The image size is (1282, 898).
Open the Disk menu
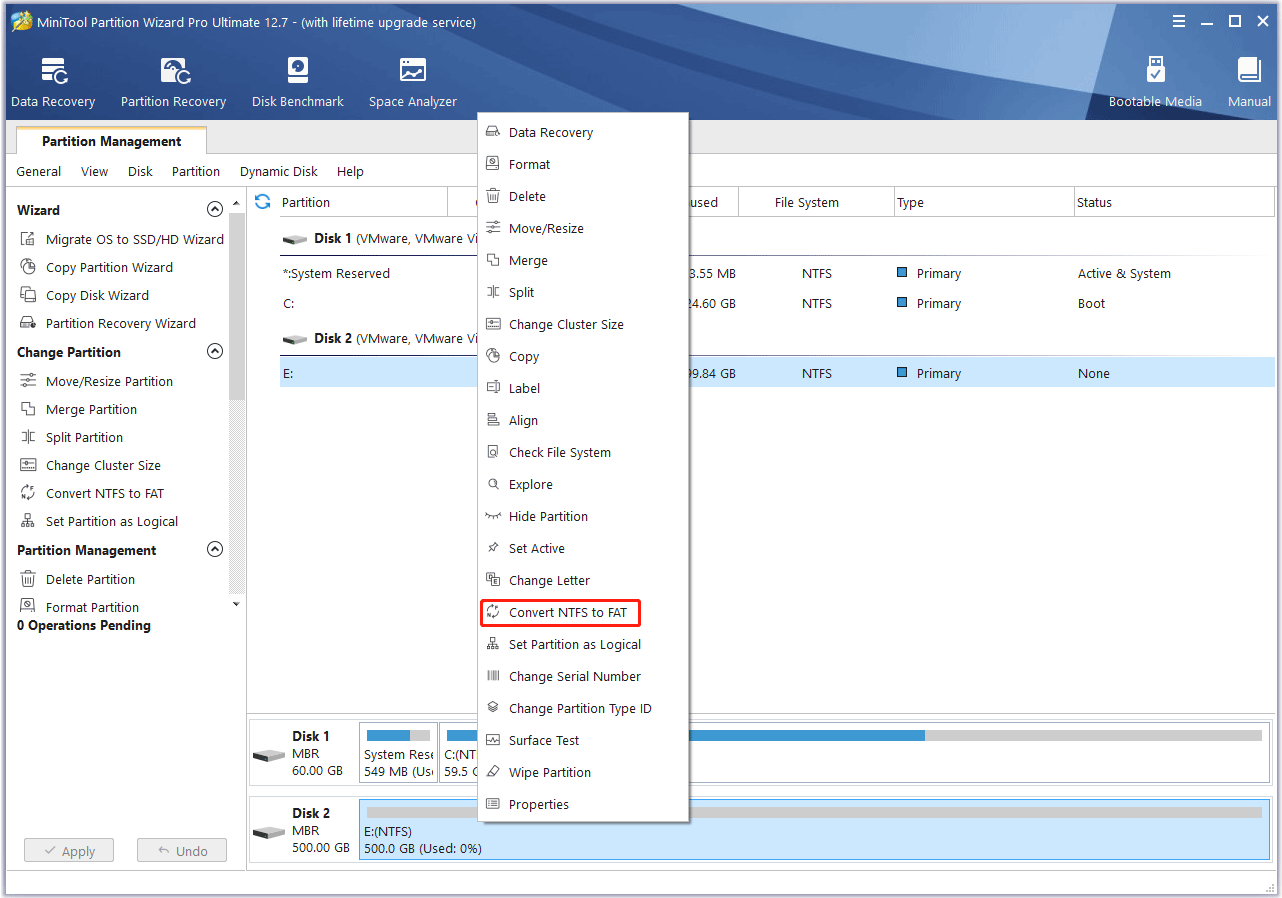point(140,171)
